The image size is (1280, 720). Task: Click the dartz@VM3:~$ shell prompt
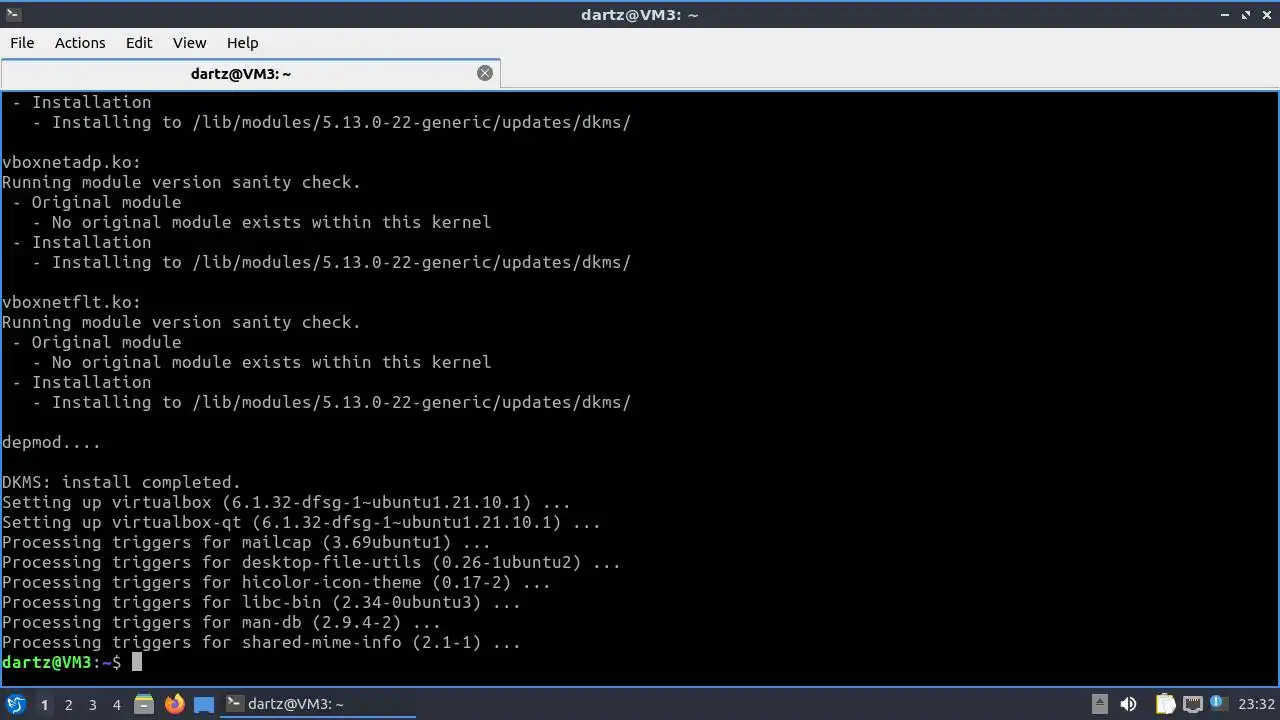coord(61,662)
